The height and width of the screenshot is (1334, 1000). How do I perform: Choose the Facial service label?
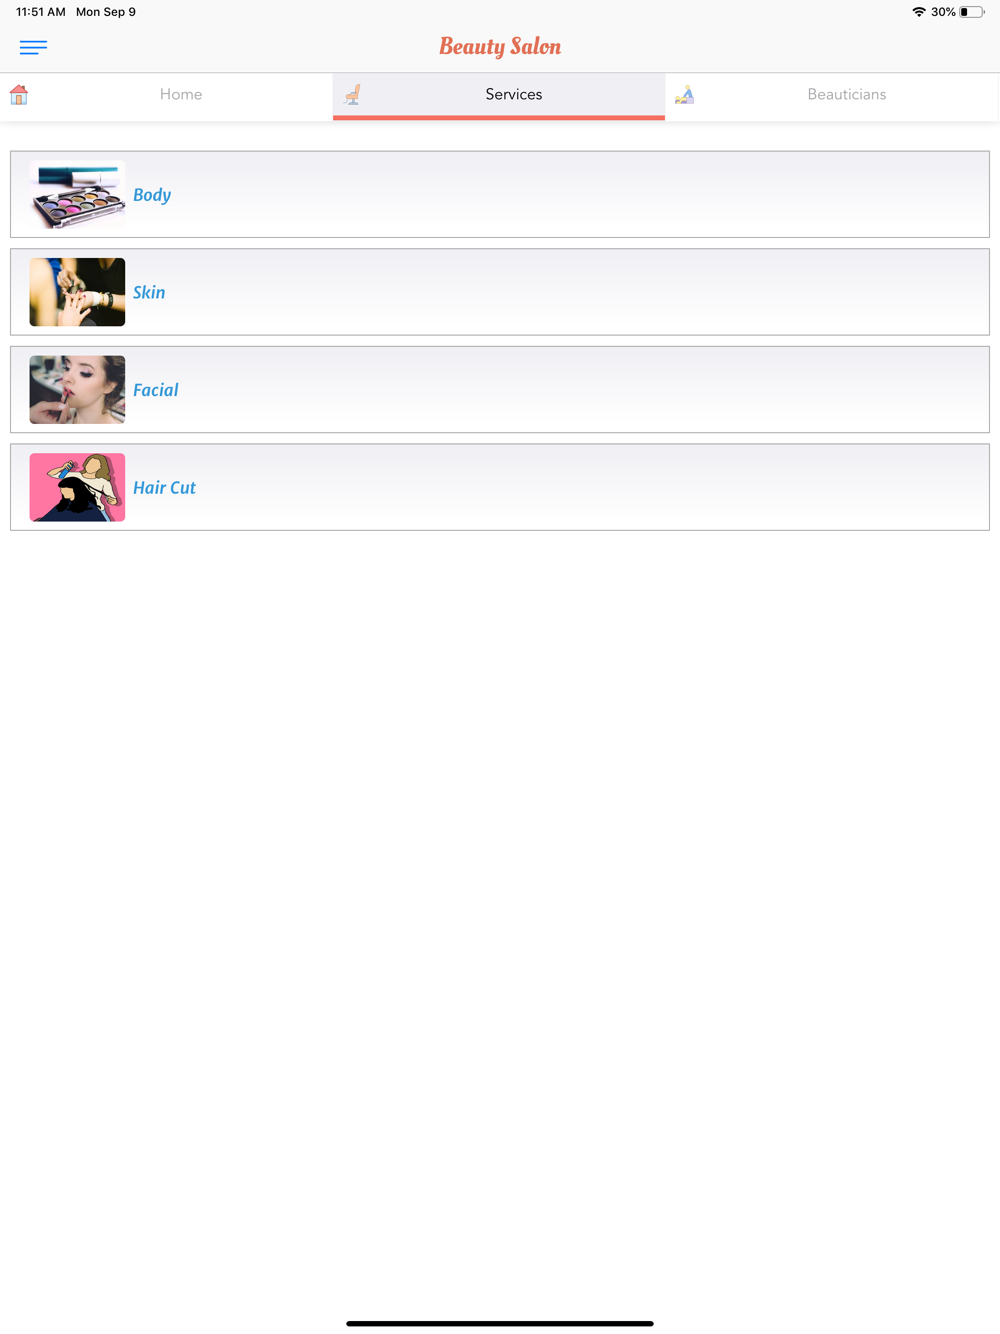(156, 390)
